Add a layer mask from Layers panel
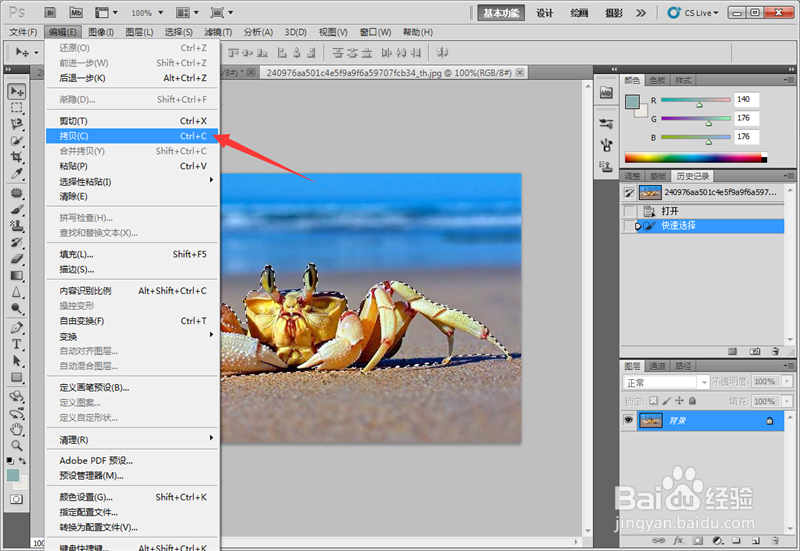 [697, 540]
